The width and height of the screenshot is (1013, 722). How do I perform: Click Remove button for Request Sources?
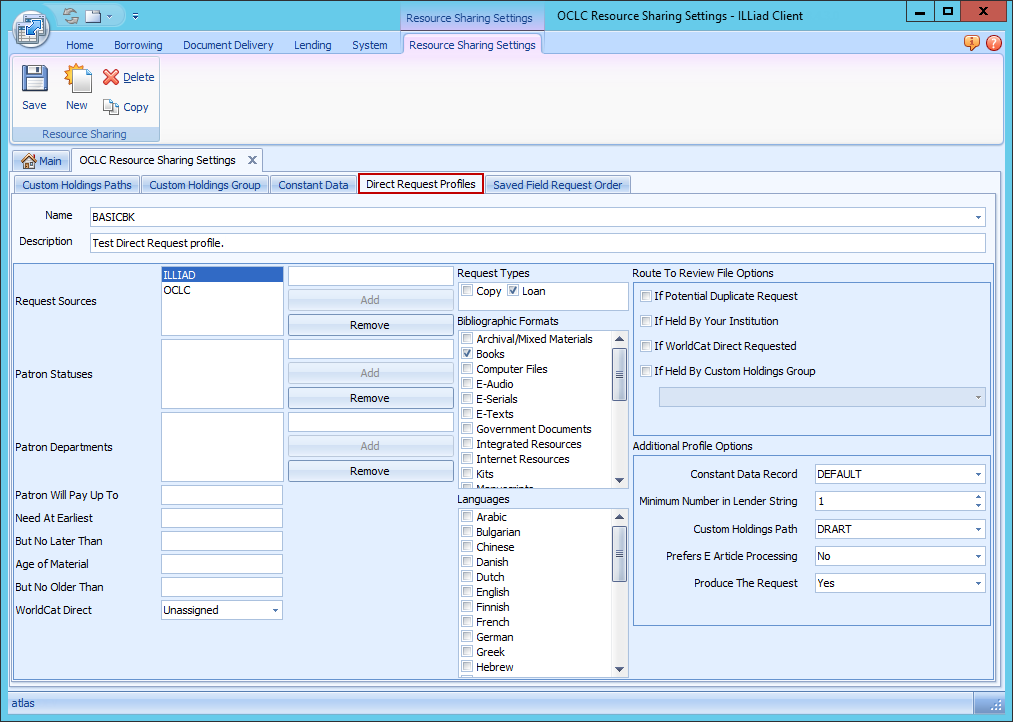click(x=370, y=325)
